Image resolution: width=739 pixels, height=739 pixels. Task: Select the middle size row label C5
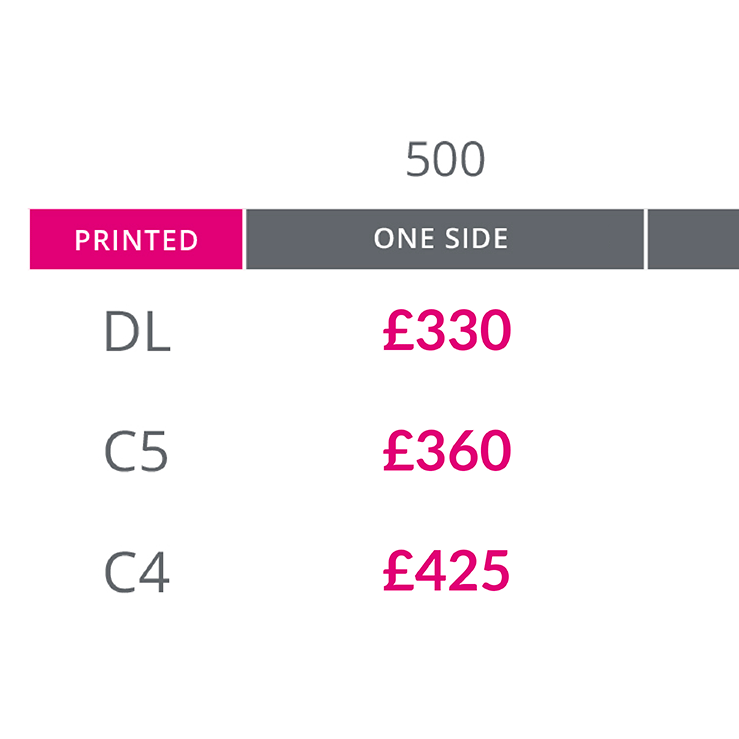click(x=136, y=452)
